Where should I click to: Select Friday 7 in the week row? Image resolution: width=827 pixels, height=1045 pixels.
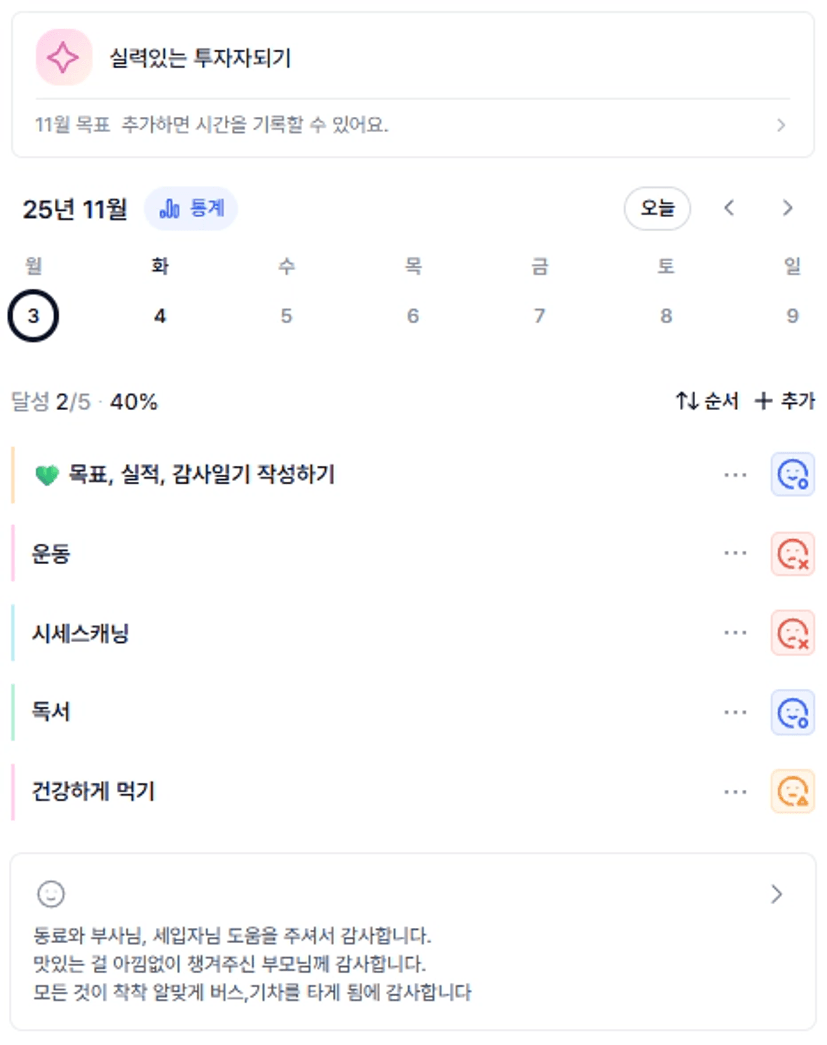[539, 316]
